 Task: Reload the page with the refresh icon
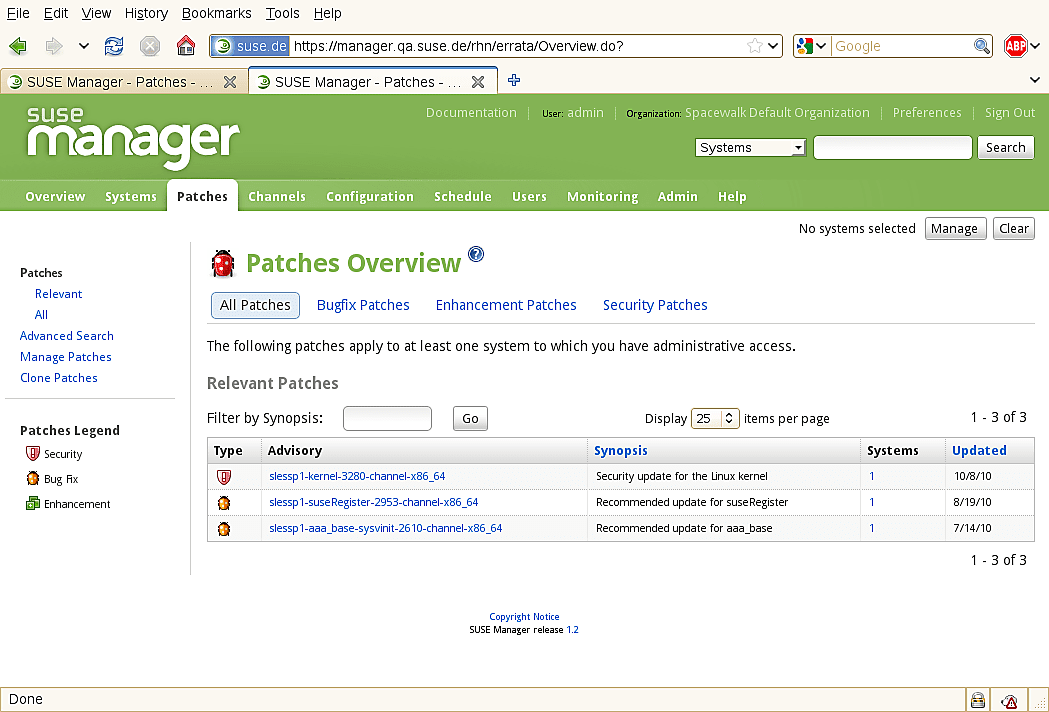click(x=114, y=46)
